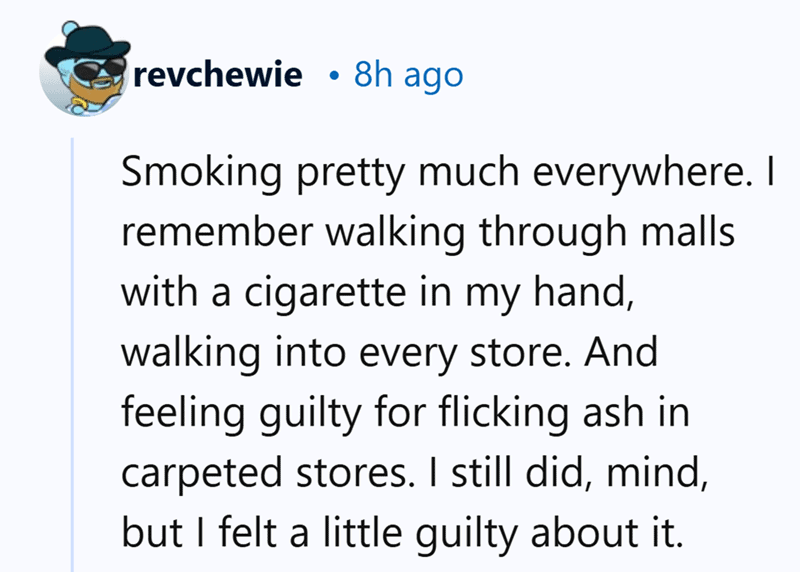The height and width of the screenshot is (572, 800).
Task: Click the word "And" after "store."
Action: 621,353
